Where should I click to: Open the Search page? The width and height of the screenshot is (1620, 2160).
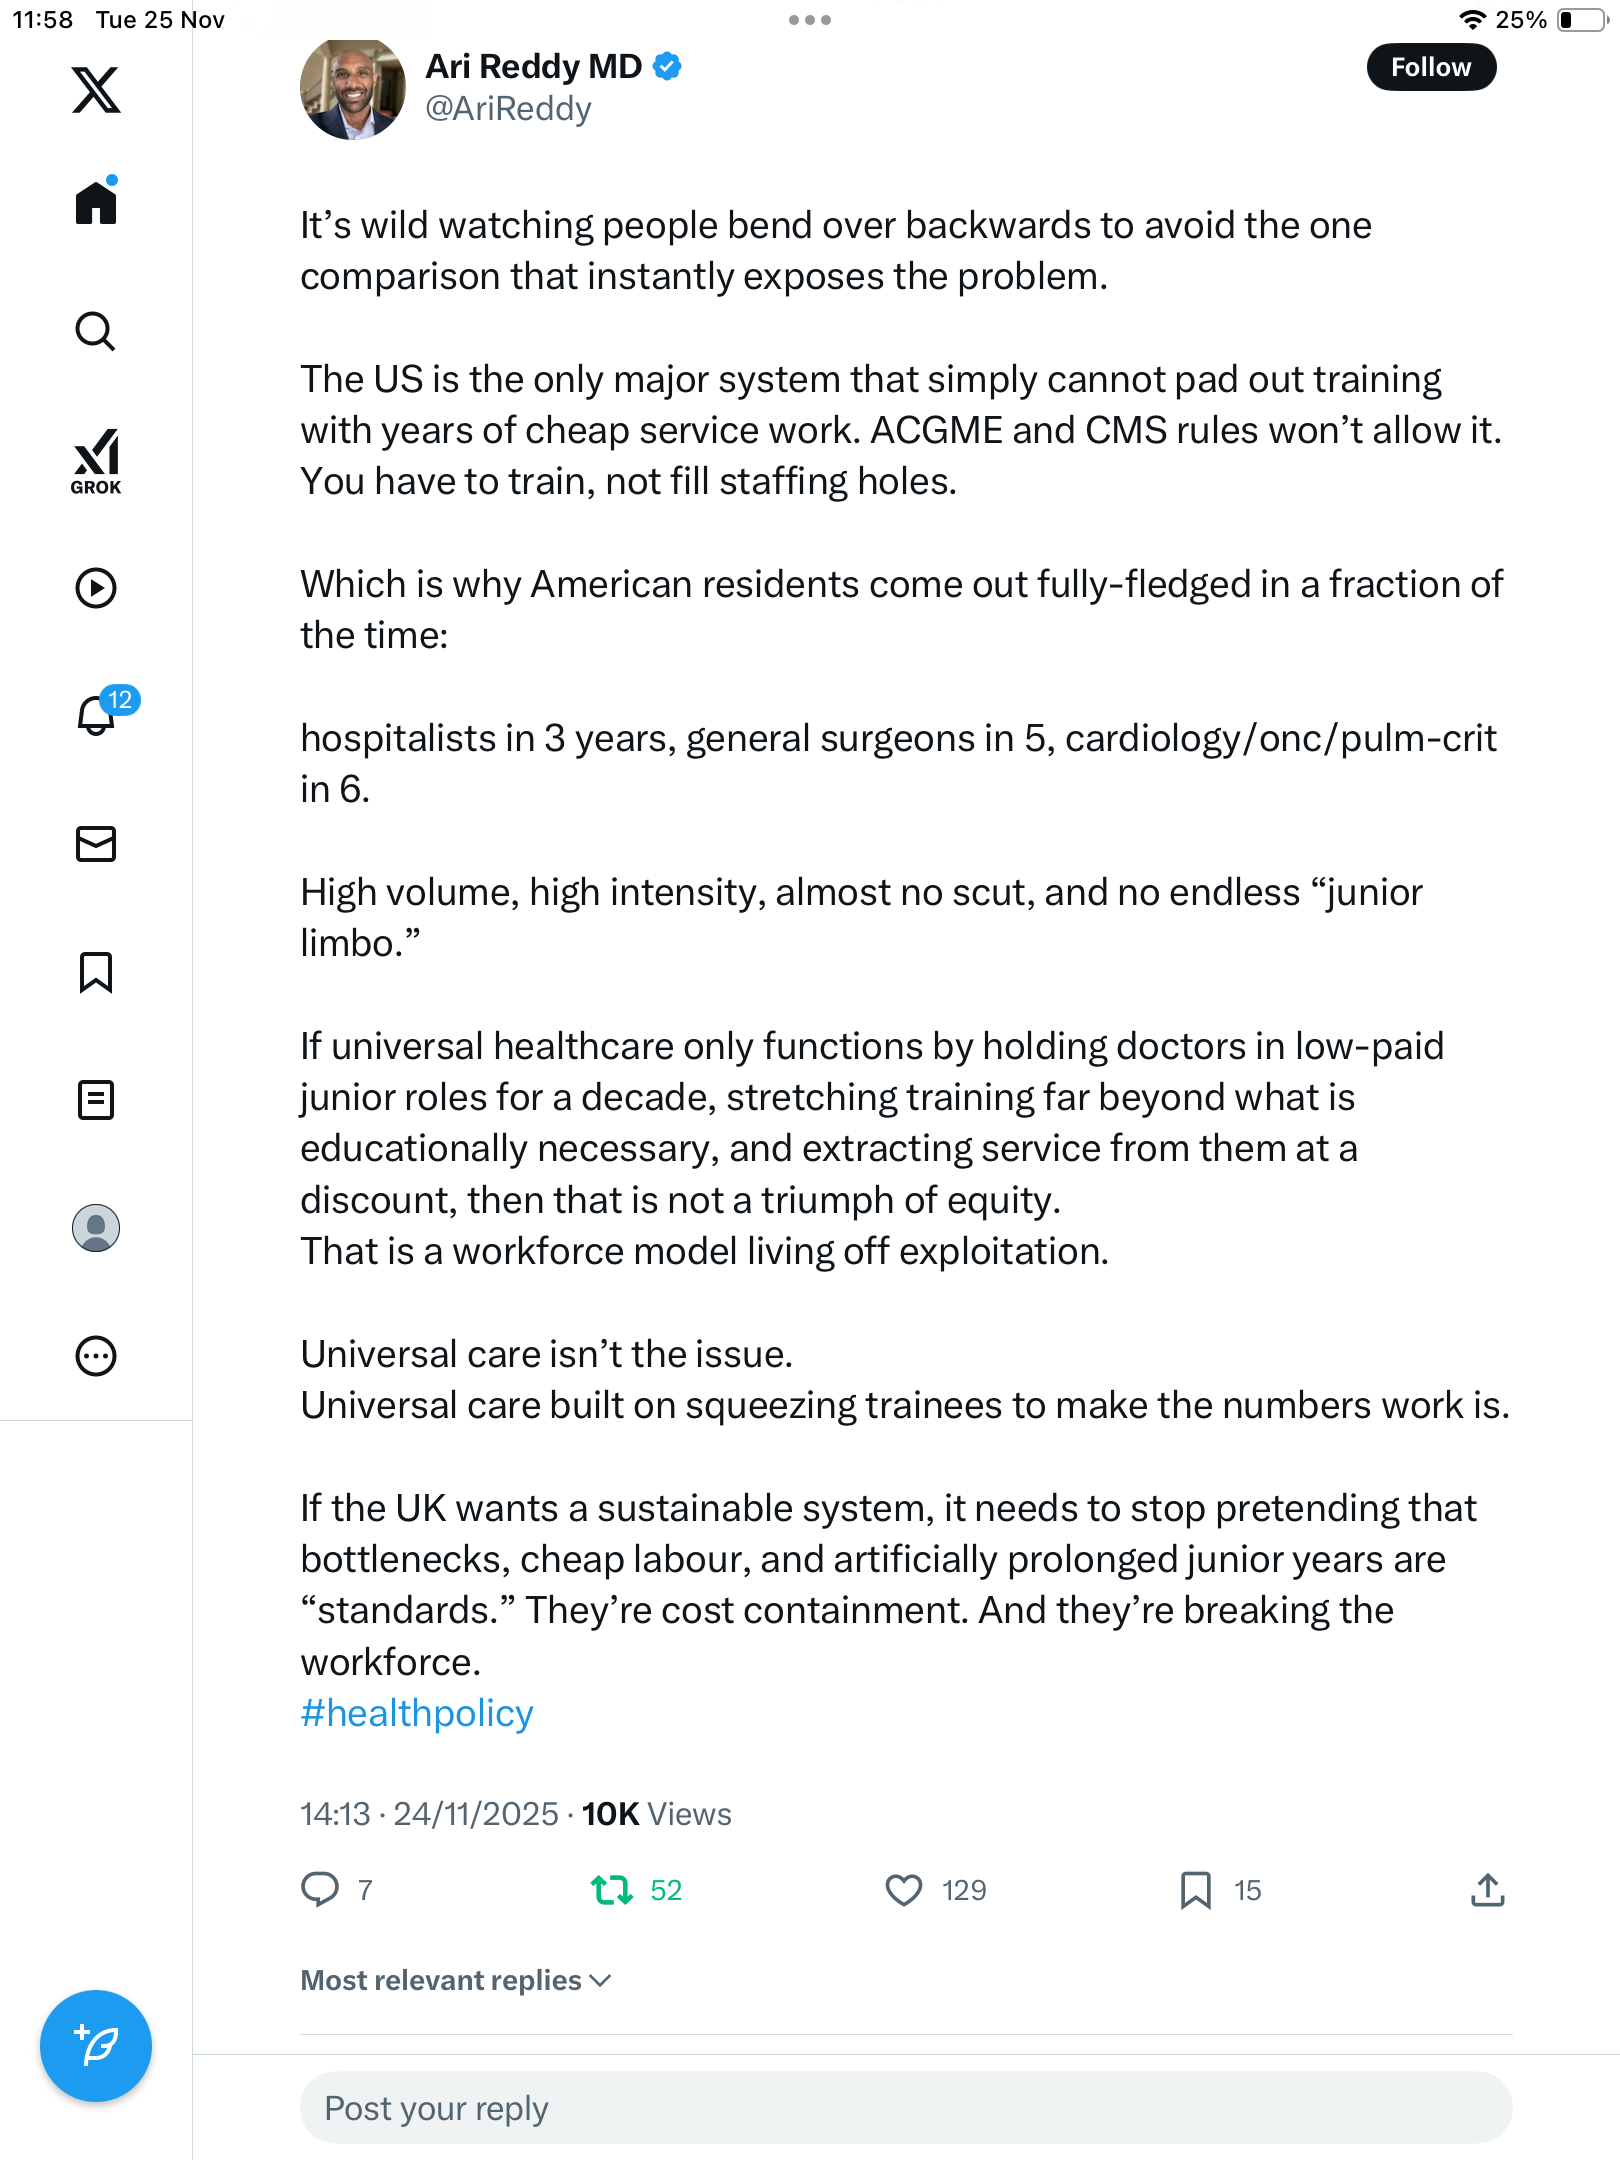(96, 331)
